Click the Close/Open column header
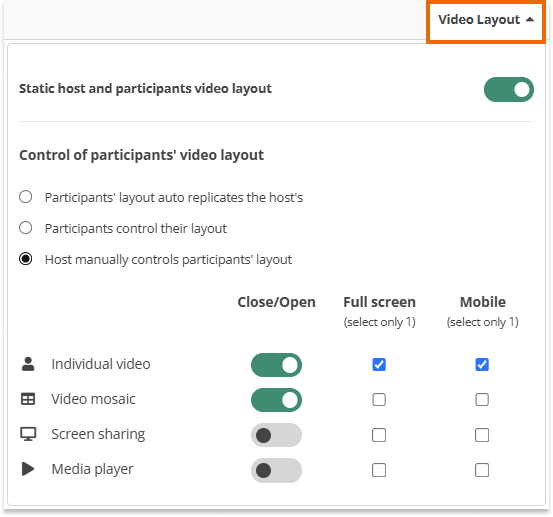553x517 pixels. [276, 302]
